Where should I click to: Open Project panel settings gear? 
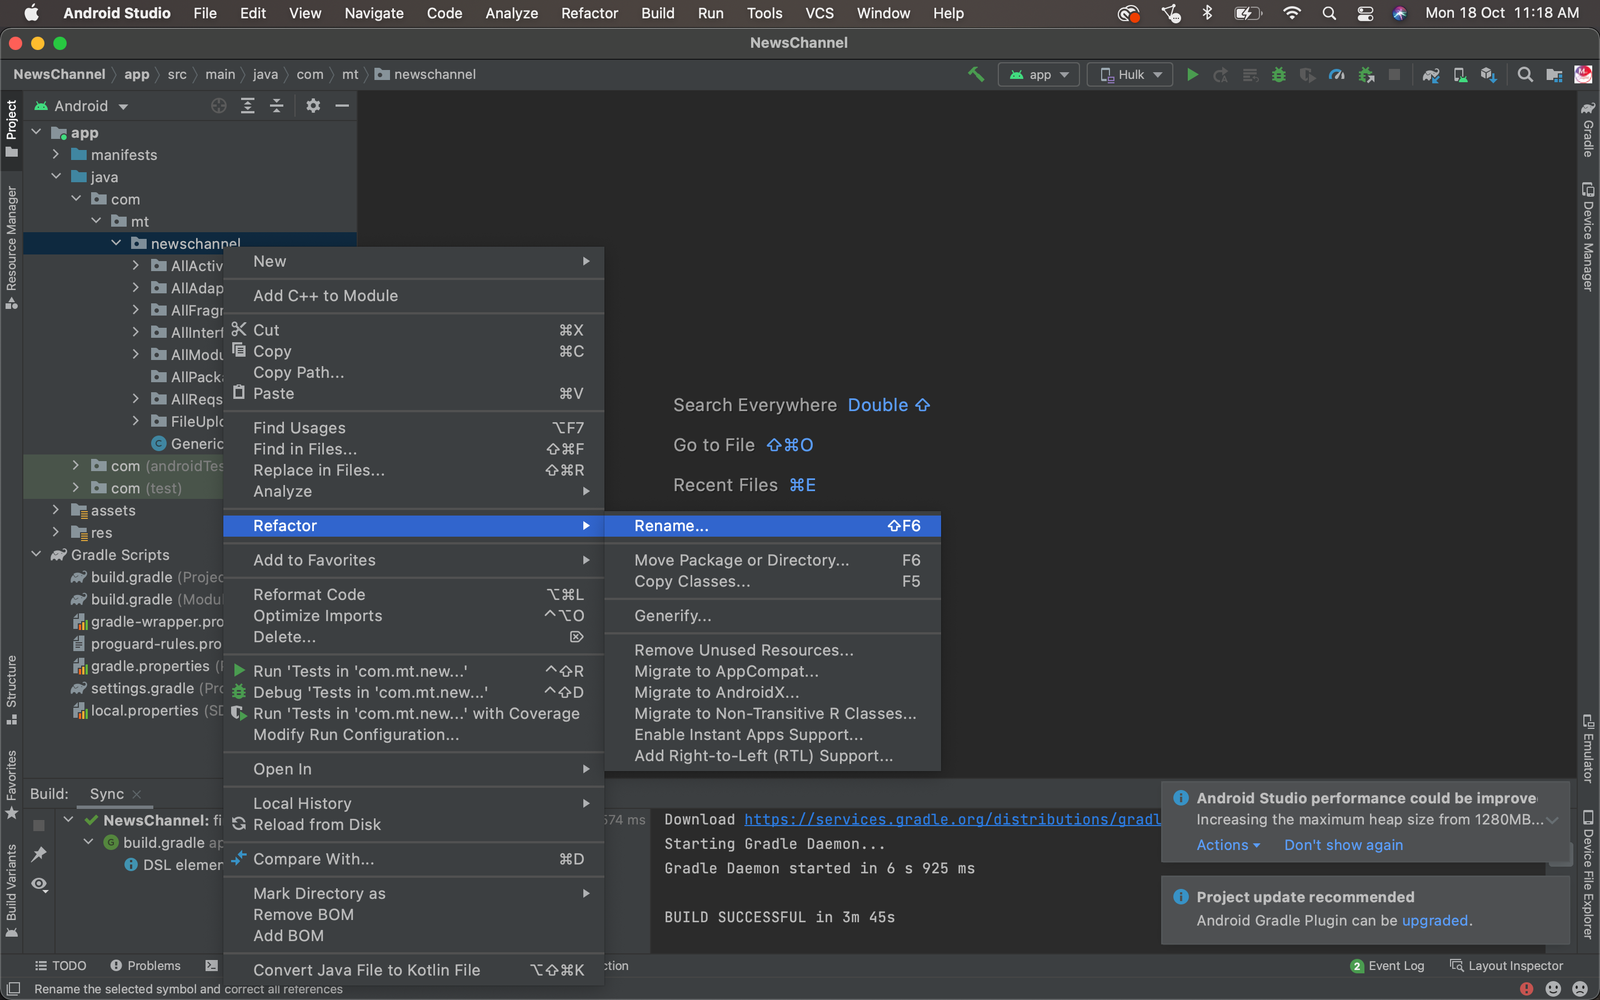click(x=313, y=106)
